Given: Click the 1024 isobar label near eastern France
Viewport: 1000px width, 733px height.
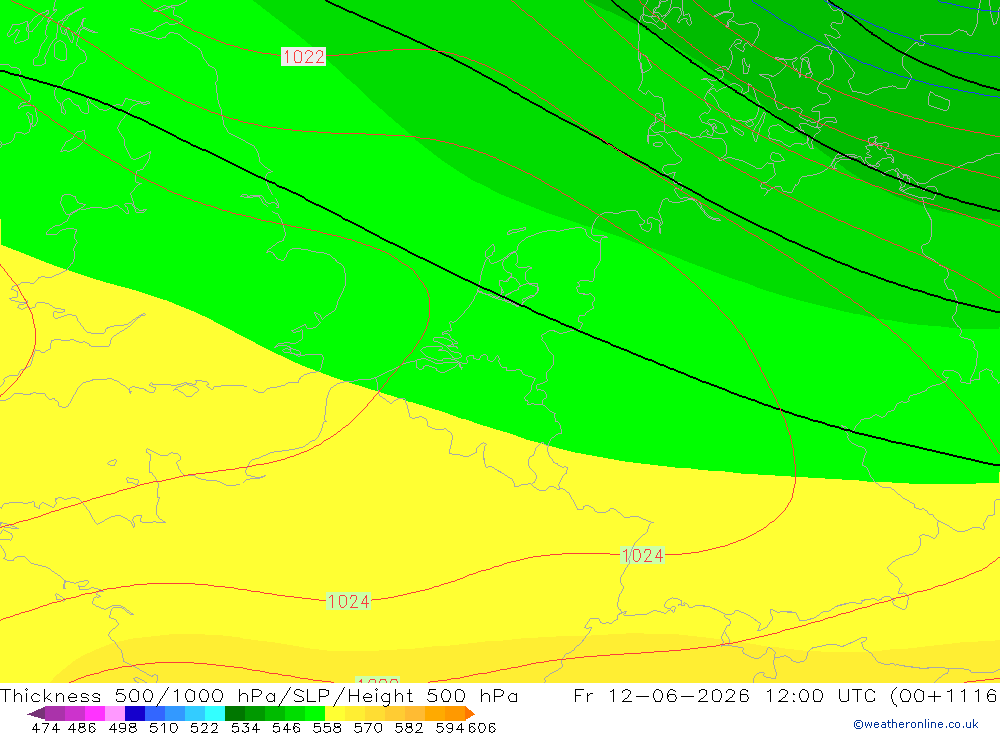Looking at the screenshot, I should coord(643,555).
